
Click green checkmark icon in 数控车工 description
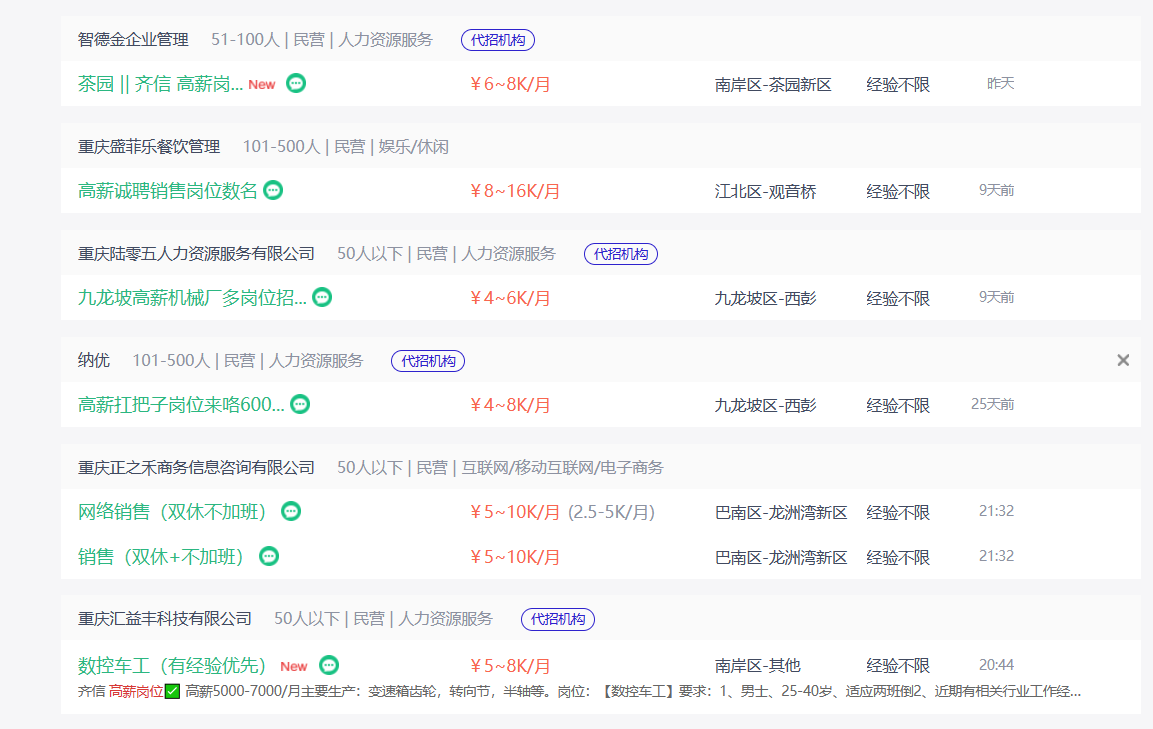pos(172,691)
